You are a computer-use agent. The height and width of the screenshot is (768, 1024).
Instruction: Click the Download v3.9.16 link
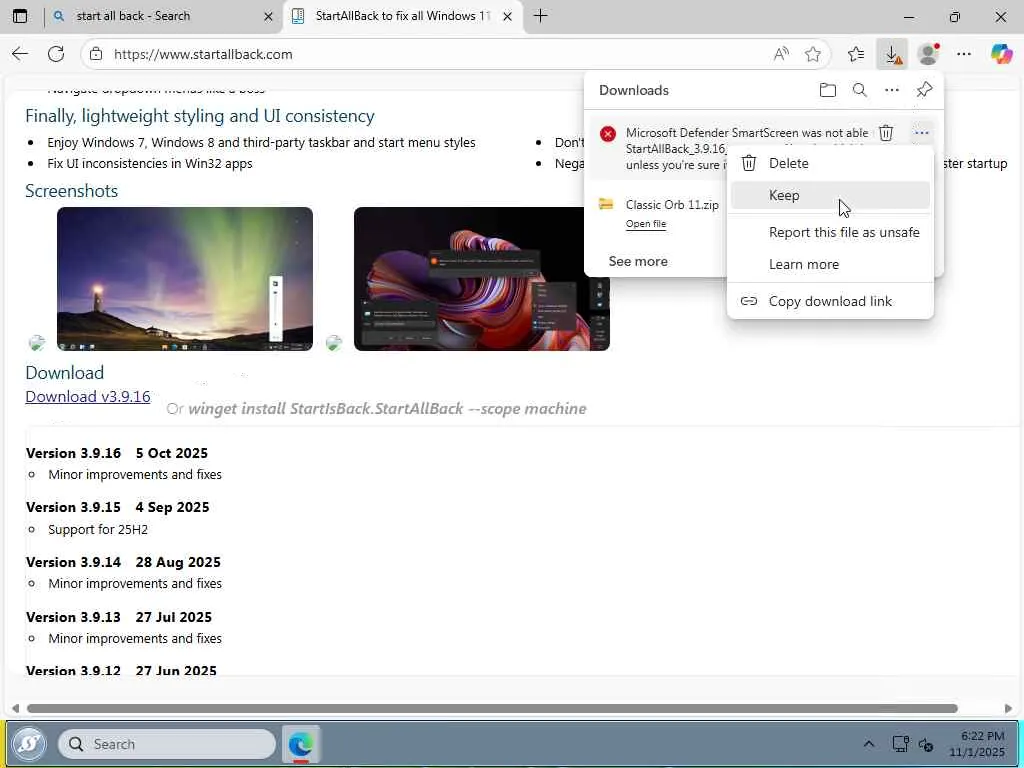(88, 396)
